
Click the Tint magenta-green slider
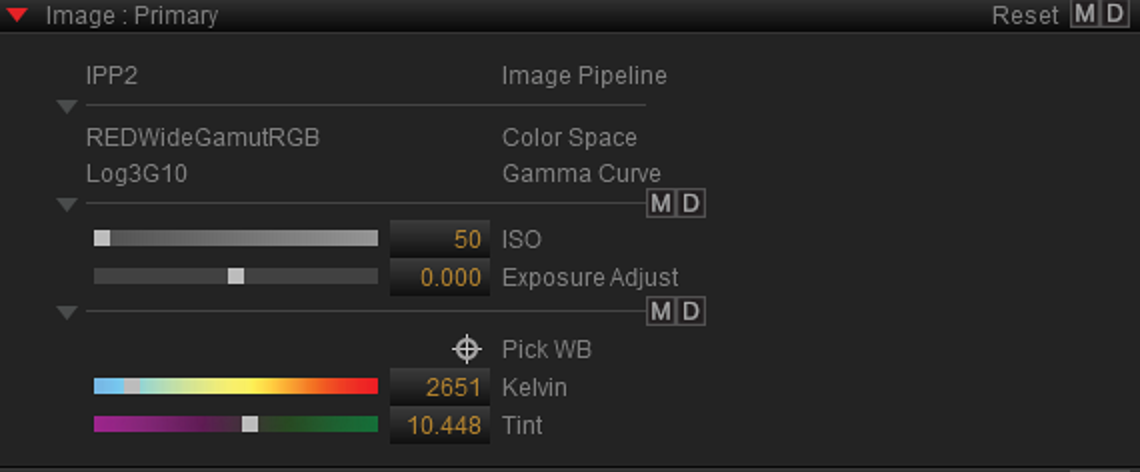236,424
